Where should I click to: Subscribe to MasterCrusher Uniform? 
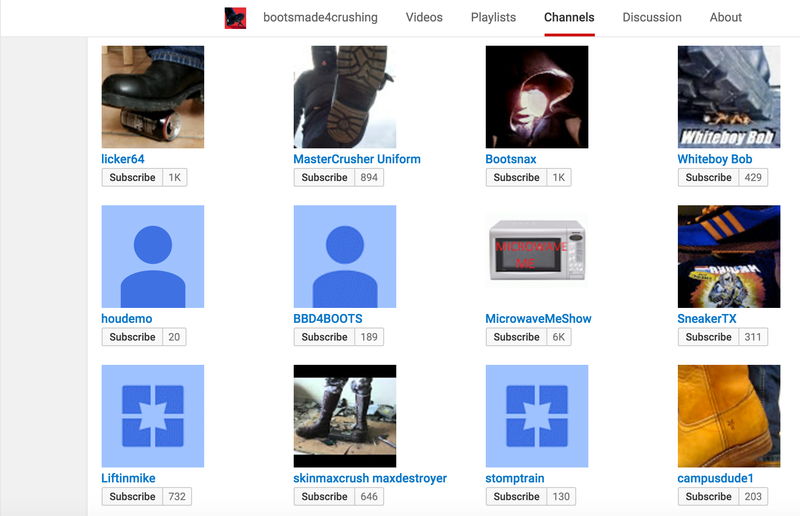point(324,178)
